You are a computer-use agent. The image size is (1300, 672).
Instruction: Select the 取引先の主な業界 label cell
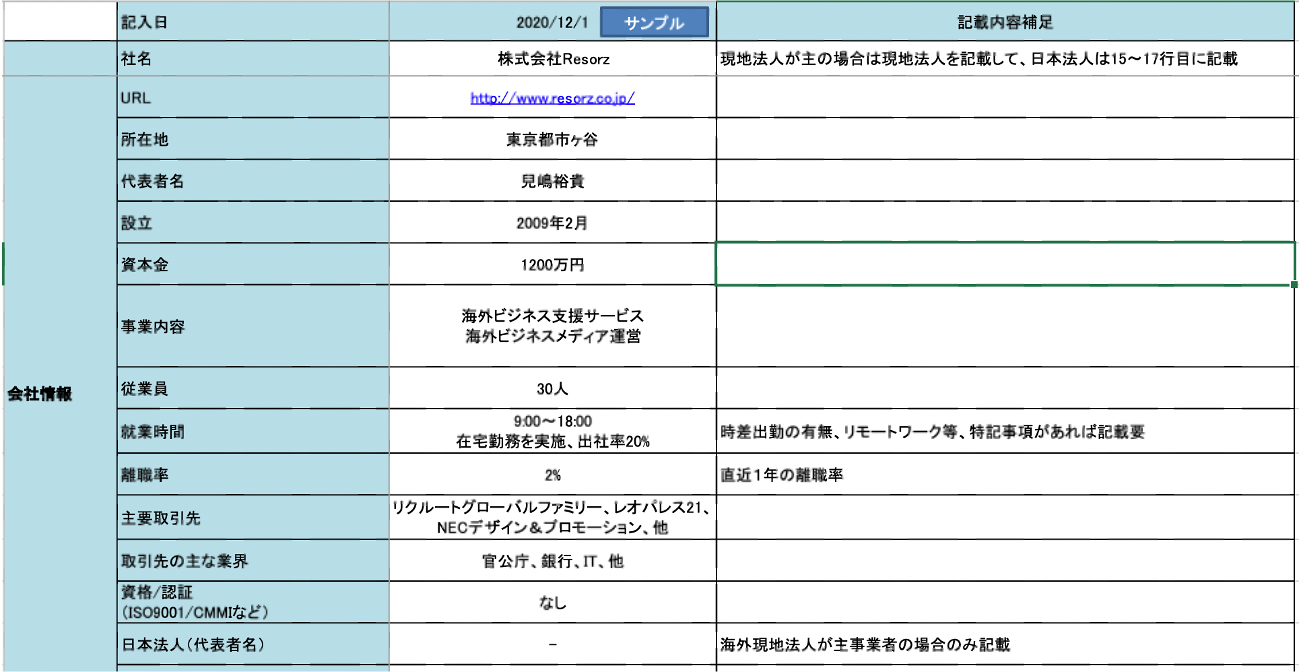(252, 561)
